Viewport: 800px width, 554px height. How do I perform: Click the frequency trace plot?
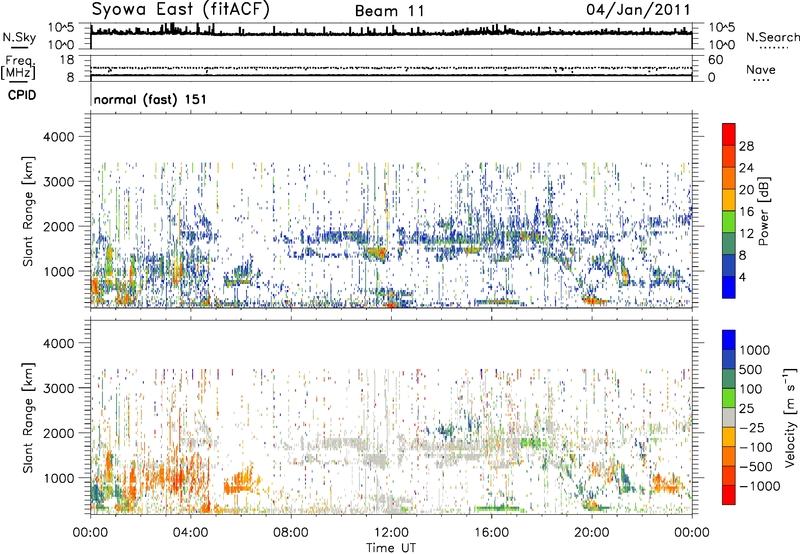tap(391, 69)
